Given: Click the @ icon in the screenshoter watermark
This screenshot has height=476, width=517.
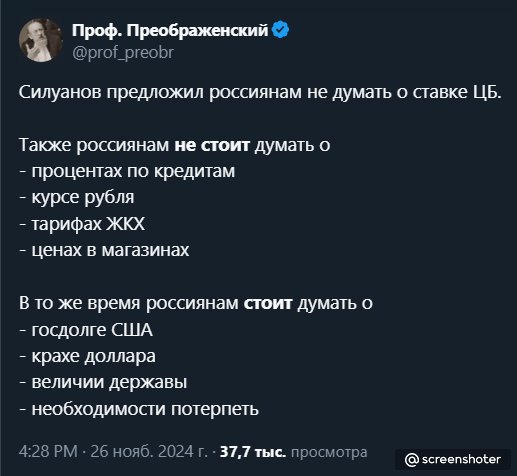Looking at the screenshot, I should tap(412, 460).
